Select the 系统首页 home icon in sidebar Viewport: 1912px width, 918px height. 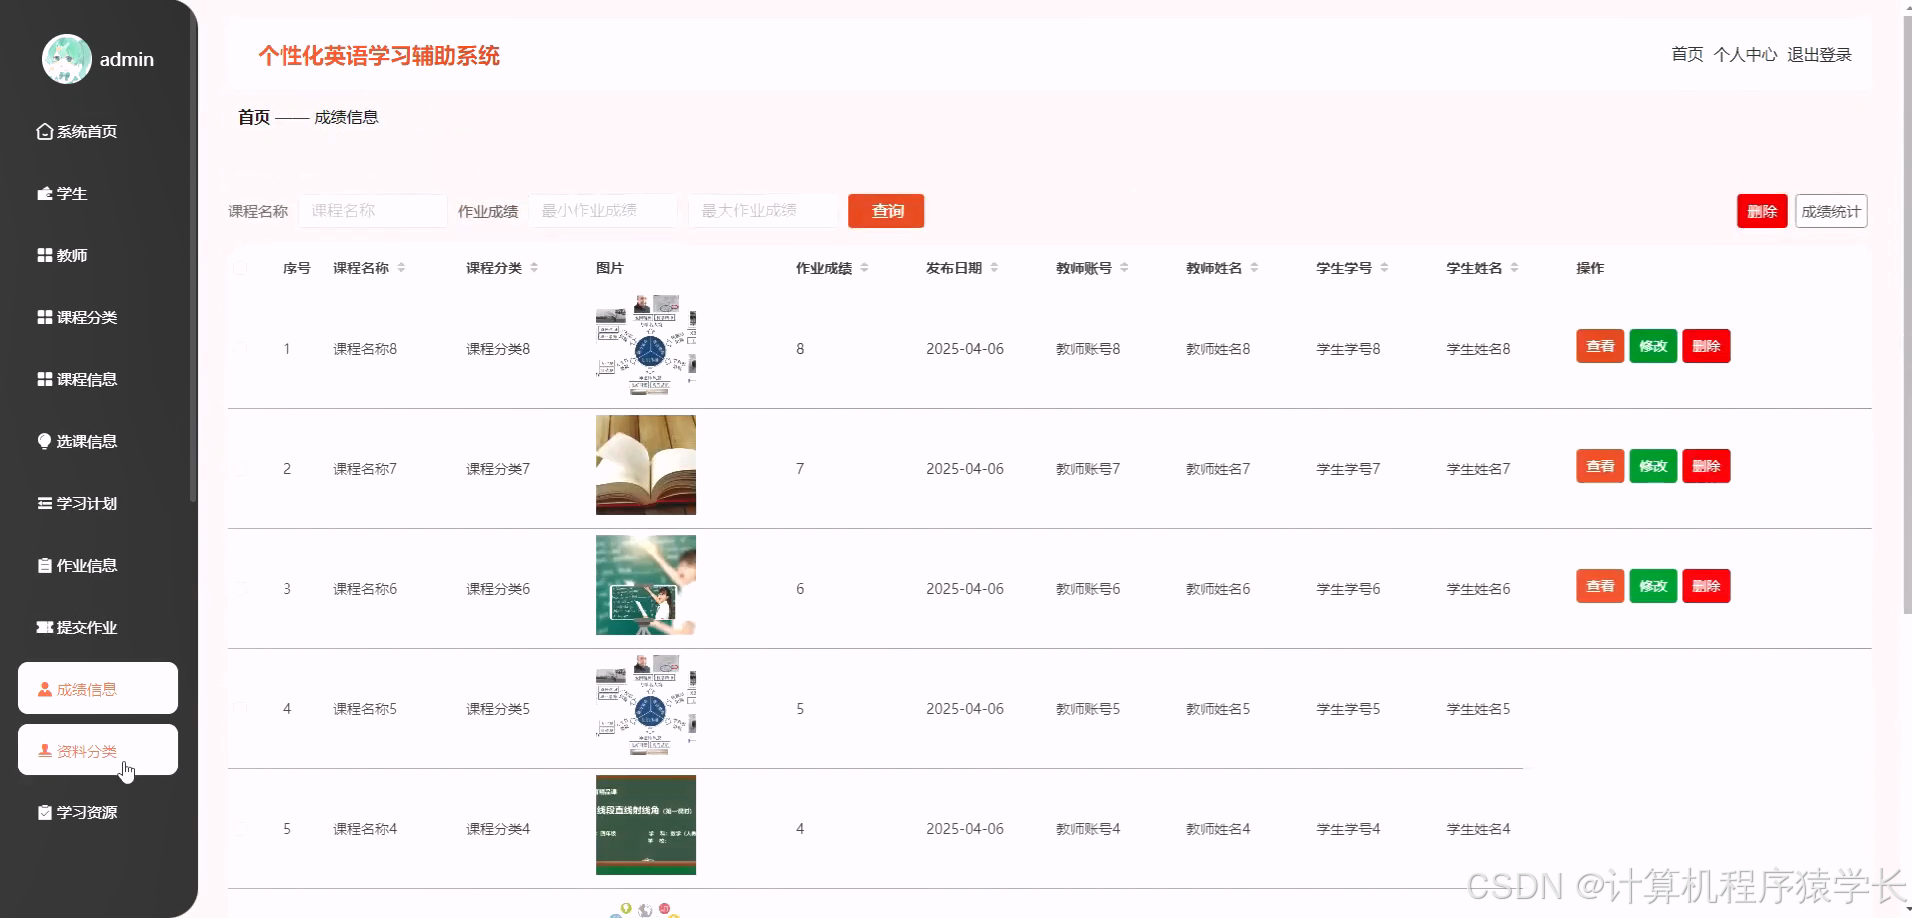tap(44, 131)
